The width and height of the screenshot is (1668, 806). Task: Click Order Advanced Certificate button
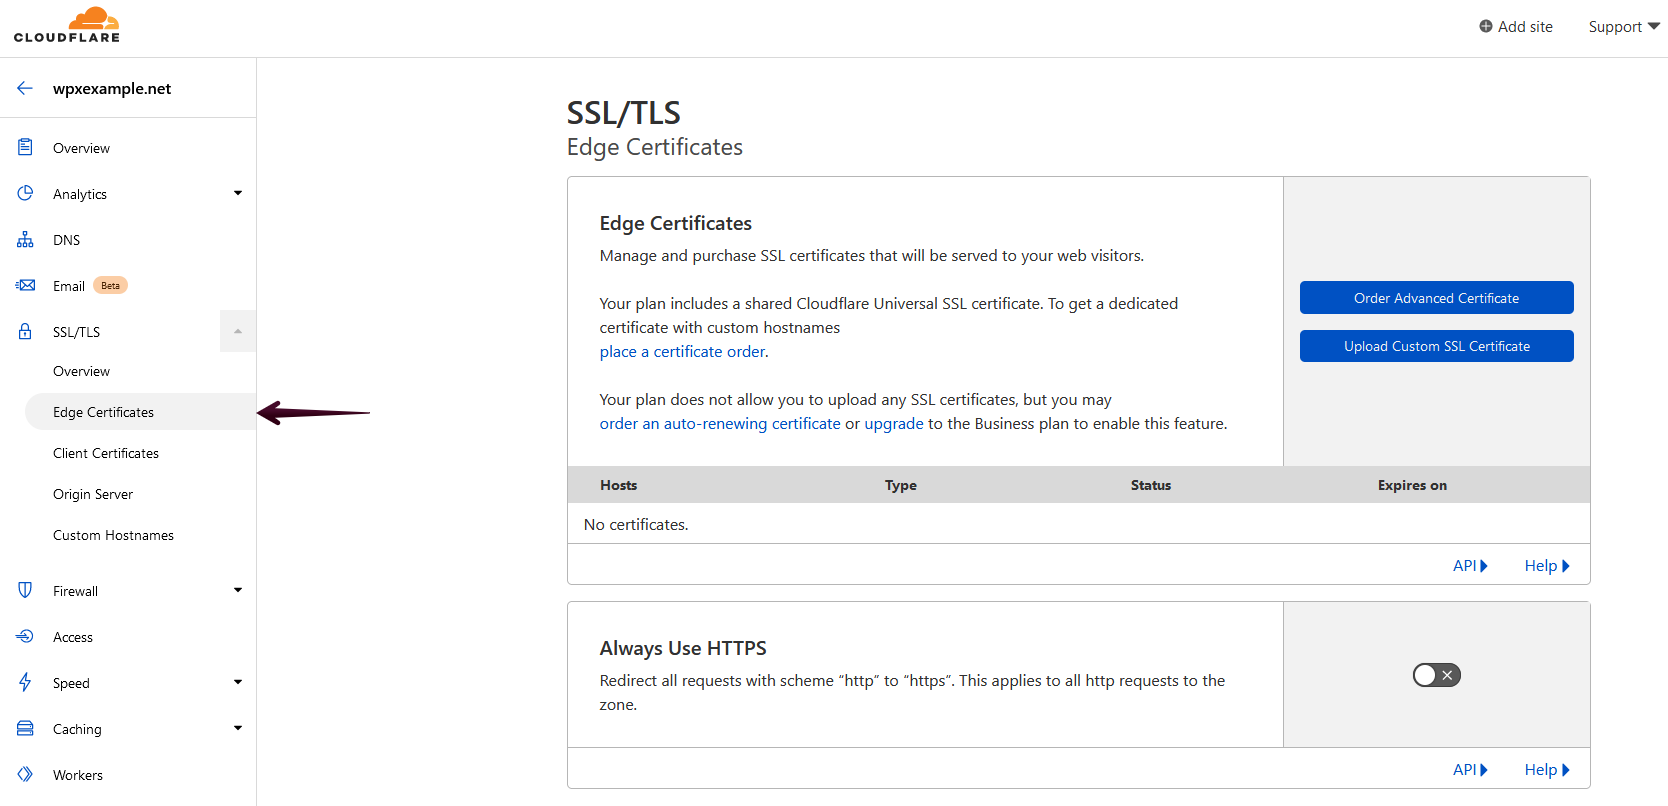click(1436, 298)
